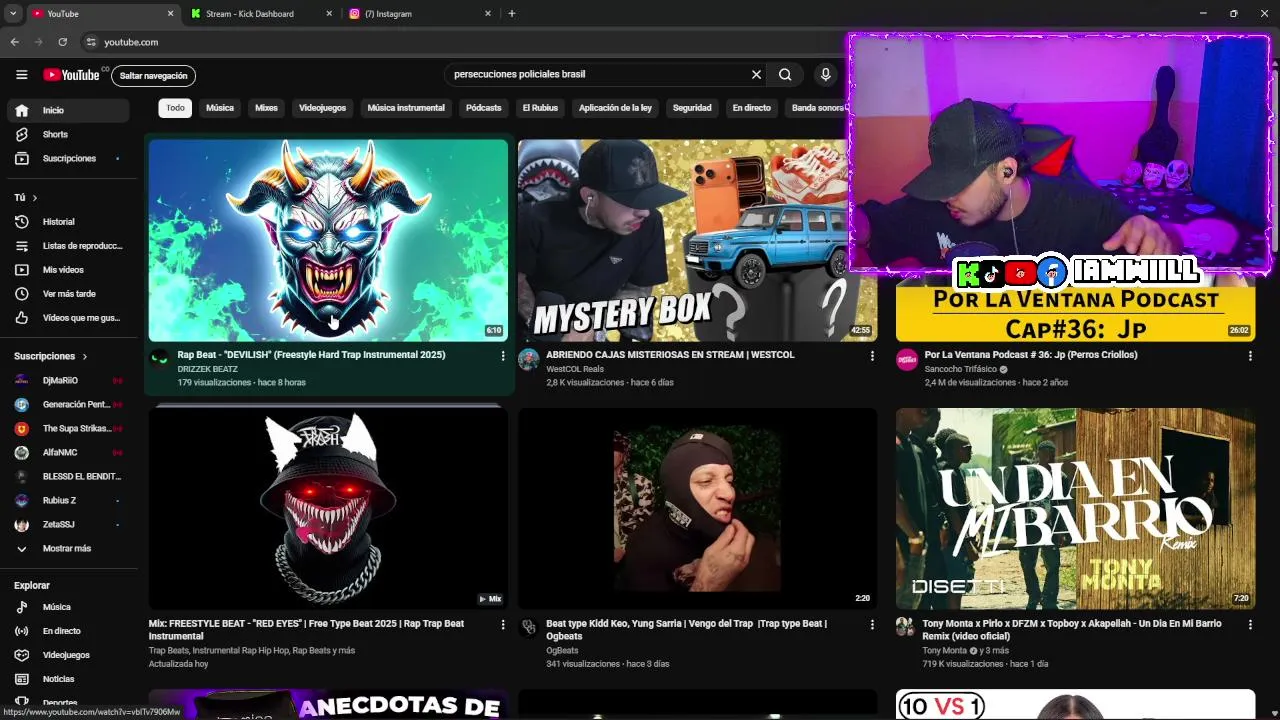This screenshot has width=1280, height=720.
Task: Open the browser tab search dropdown
Action: [13, 14]
